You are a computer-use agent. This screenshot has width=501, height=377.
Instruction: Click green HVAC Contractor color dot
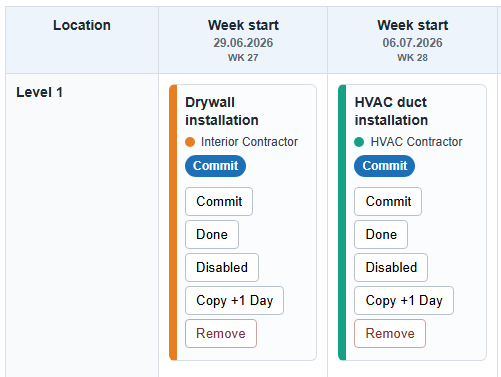click(x=359, y=142)
